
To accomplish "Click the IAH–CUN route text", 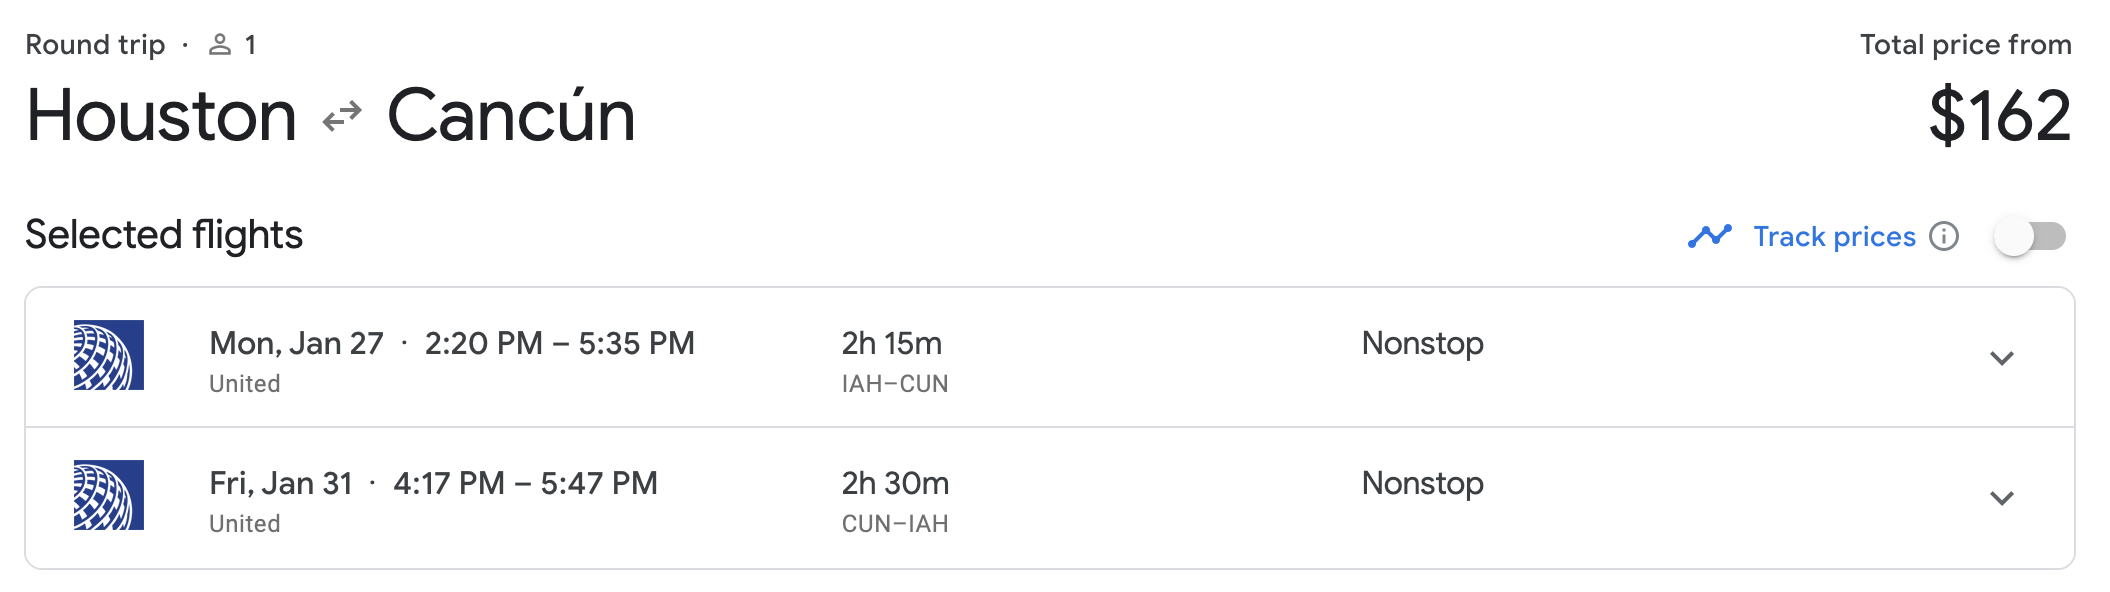I will [x=894, y=384].
